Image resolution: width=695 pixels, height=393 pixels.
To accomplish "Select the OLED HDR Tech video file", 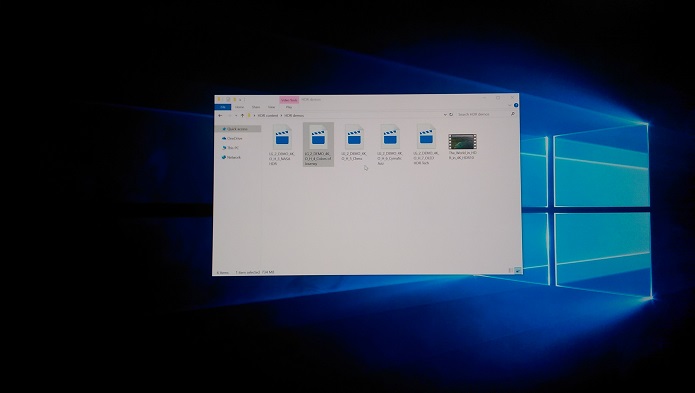I will (x=426, y=144).
